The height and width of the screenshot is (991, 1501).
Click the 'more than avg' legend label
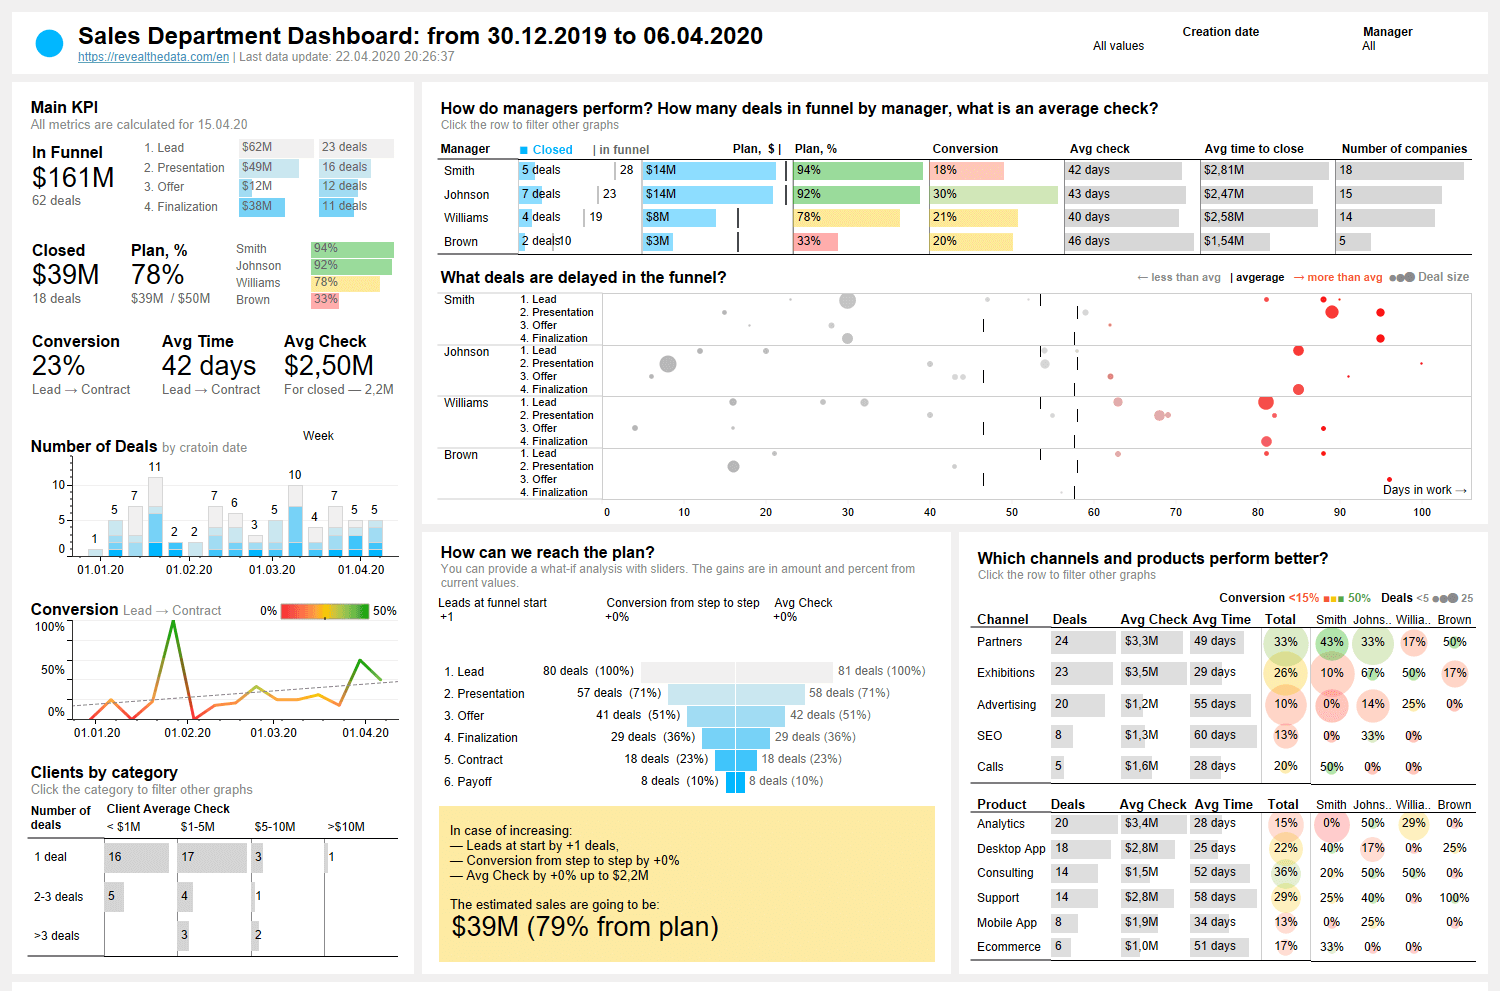pyautogui.click(x=1338, y=278)
